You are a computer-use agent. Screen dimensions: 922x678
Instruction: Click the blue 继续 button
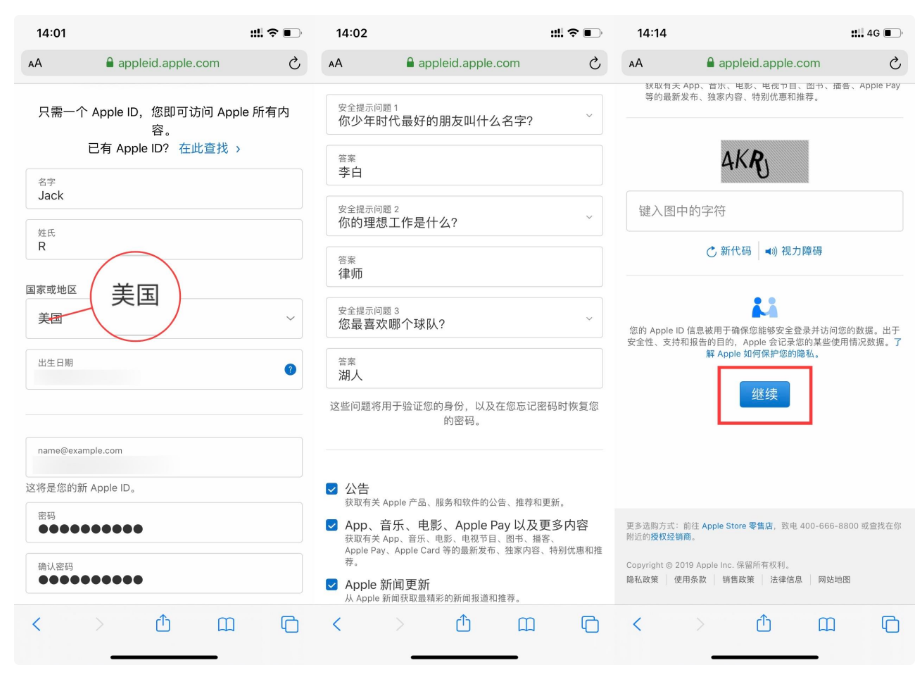[764, 394]
